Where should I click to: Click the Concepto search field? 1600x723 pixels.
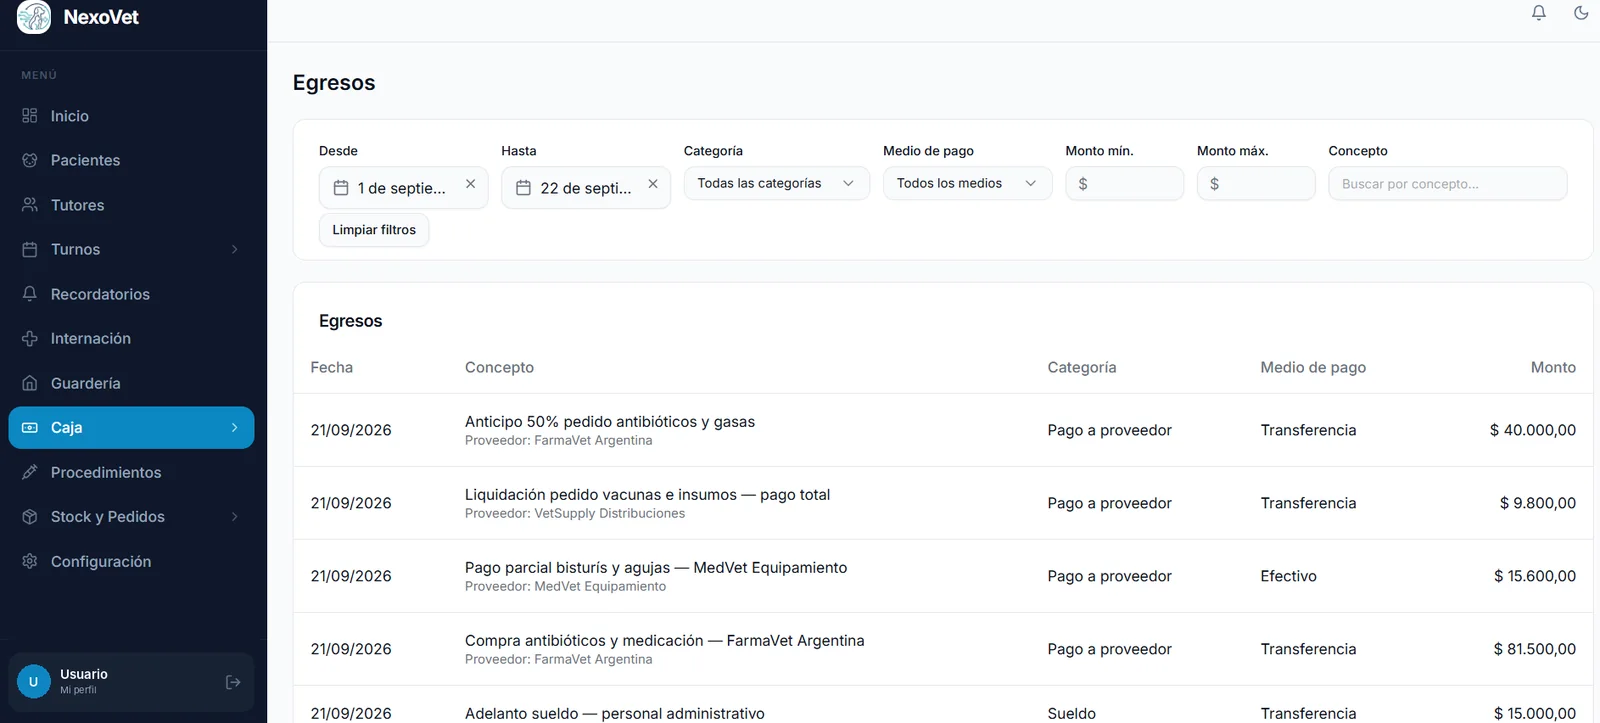pyautogui.click(x=1447, y=184)
